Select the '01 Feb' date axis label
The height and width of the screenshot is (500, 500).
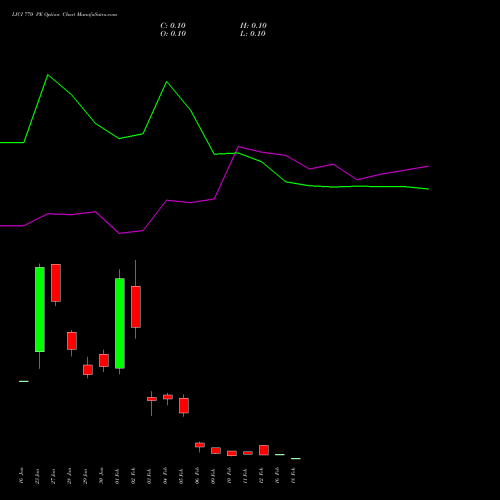coord(117,476)
